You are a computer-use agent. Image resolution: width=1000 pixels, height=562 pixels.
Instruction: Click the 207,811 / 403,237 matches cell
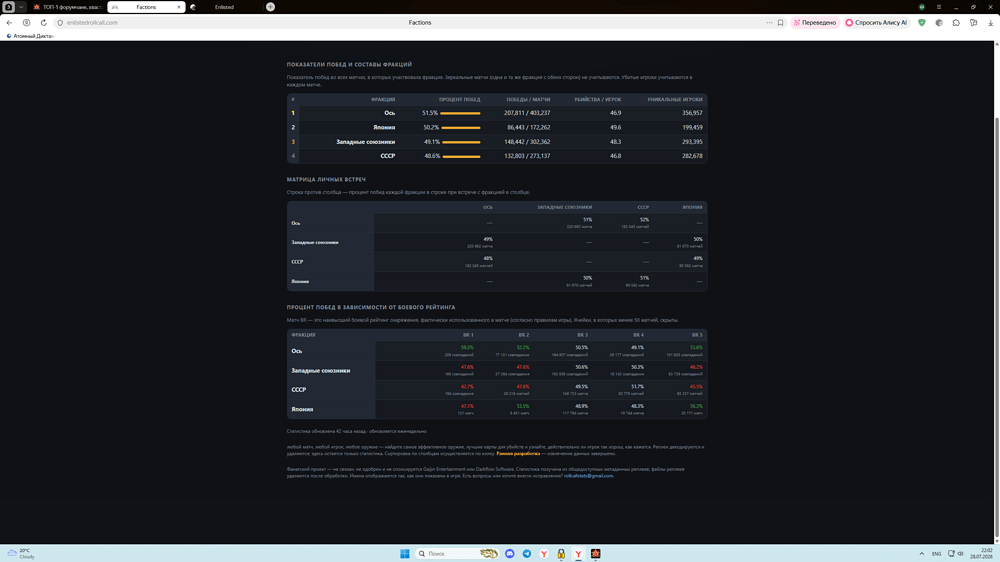click(x=527, y=113)
